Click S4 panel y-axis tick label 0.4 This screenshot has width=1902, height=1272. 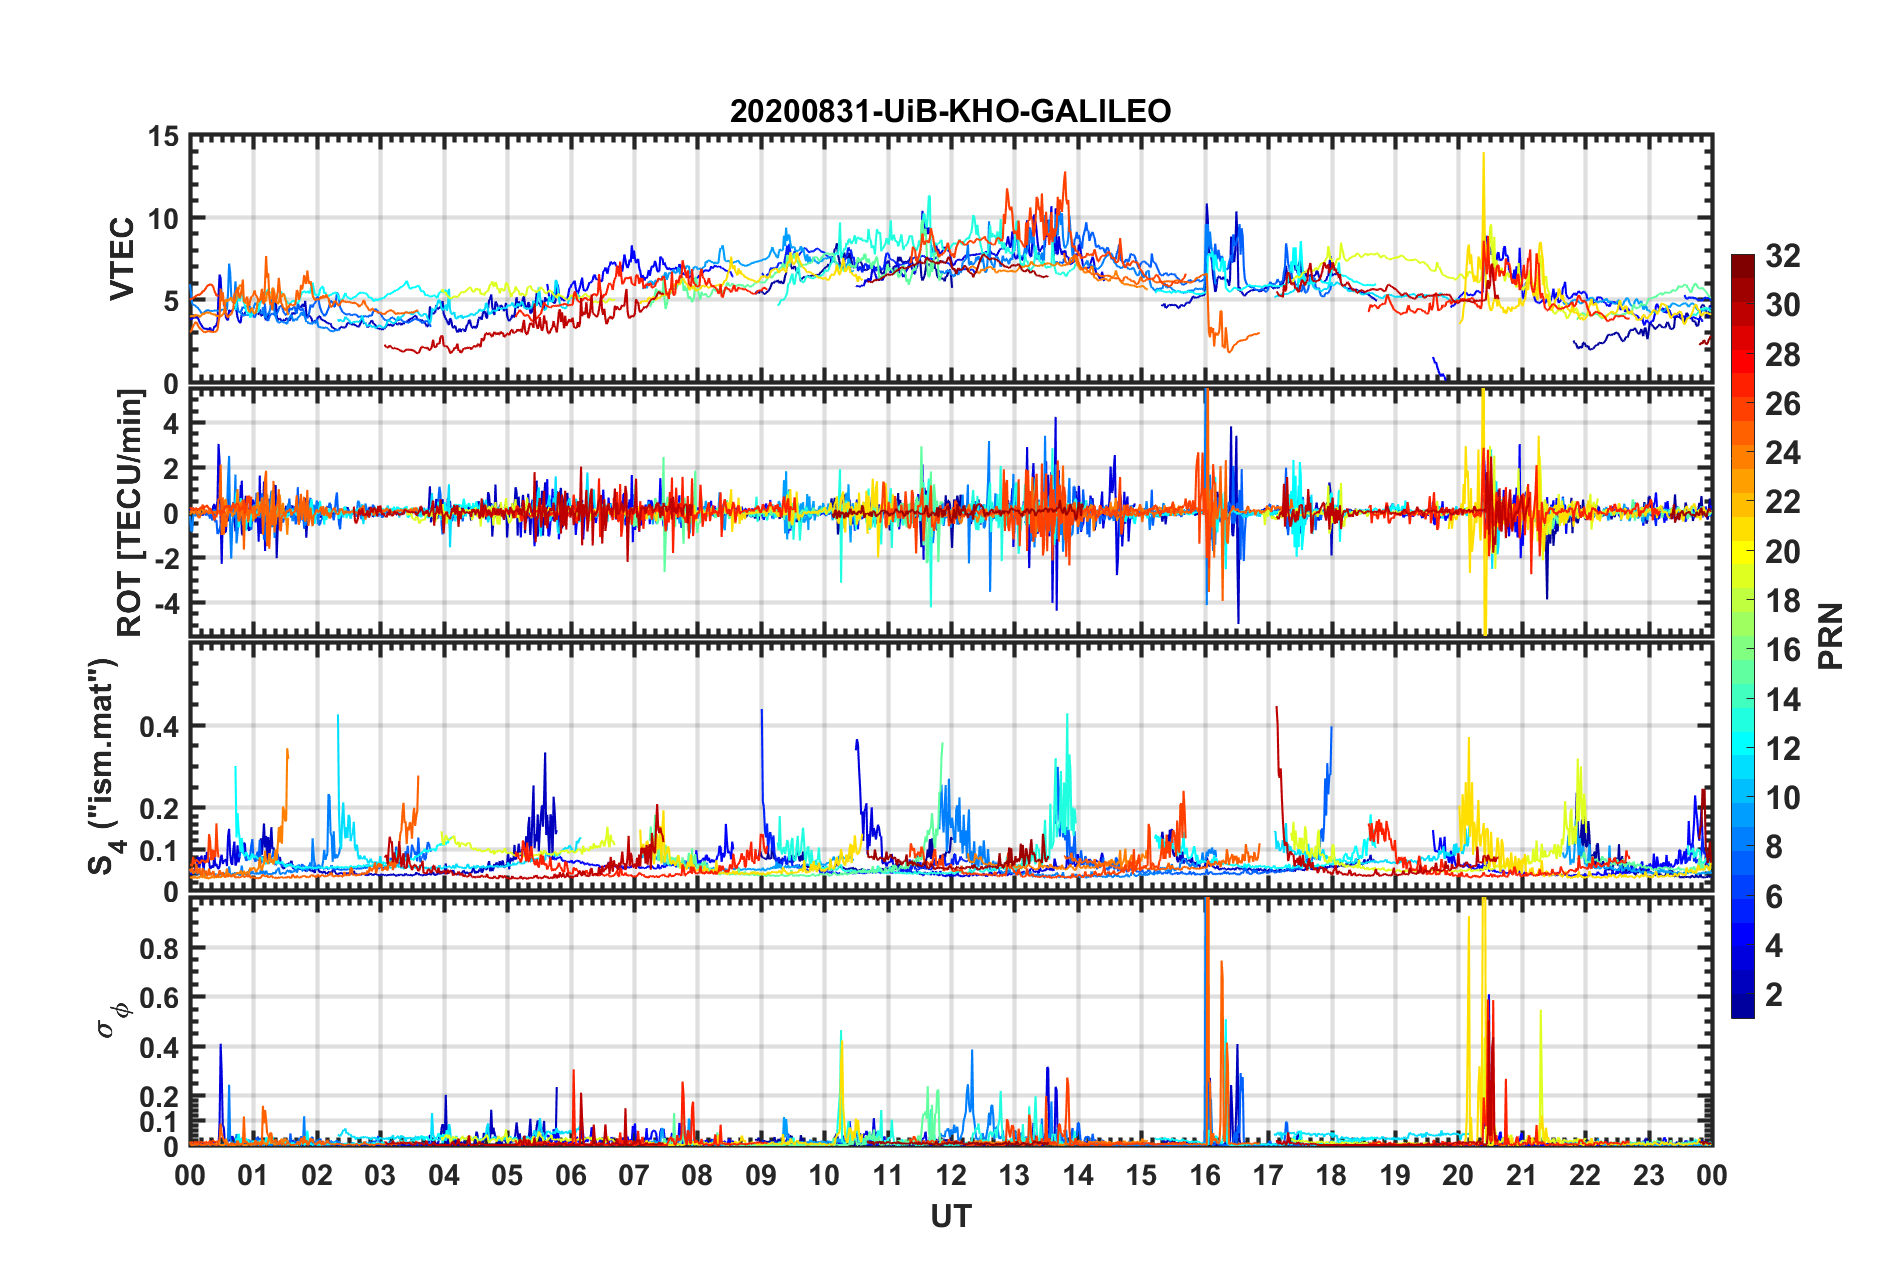click(159, 727)
